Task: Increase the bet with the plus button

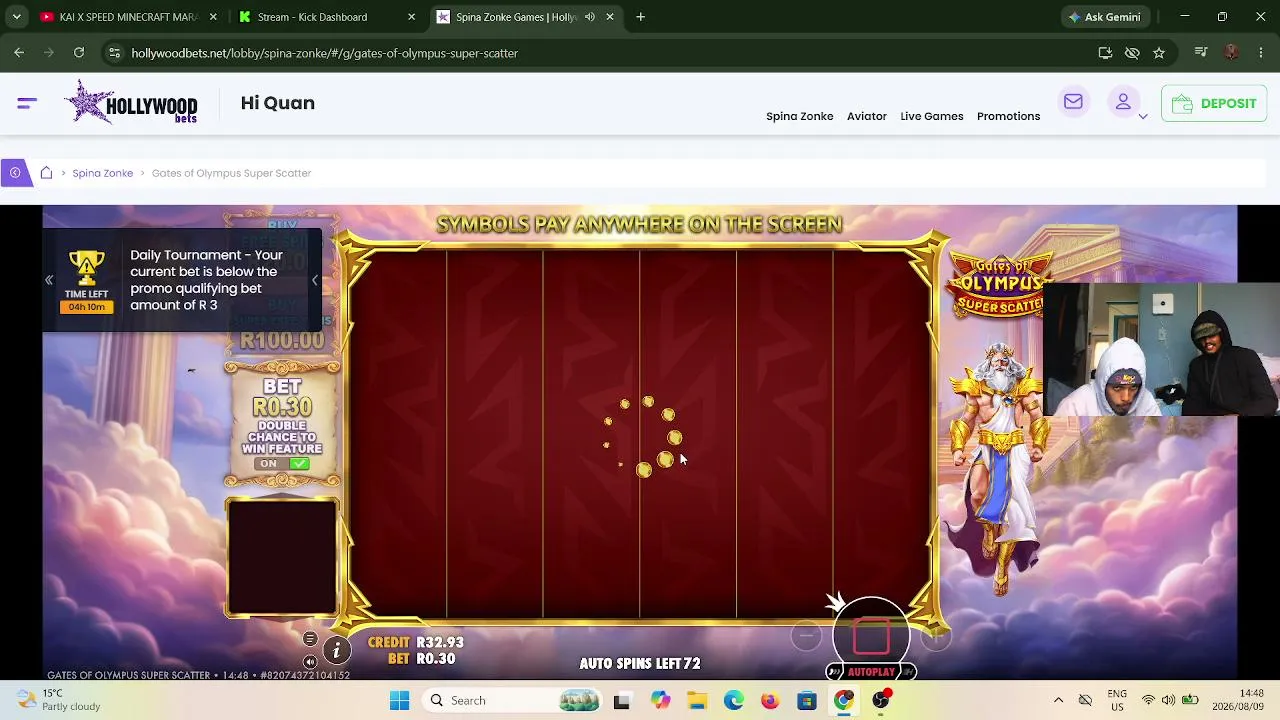Action: coord(936,635)
